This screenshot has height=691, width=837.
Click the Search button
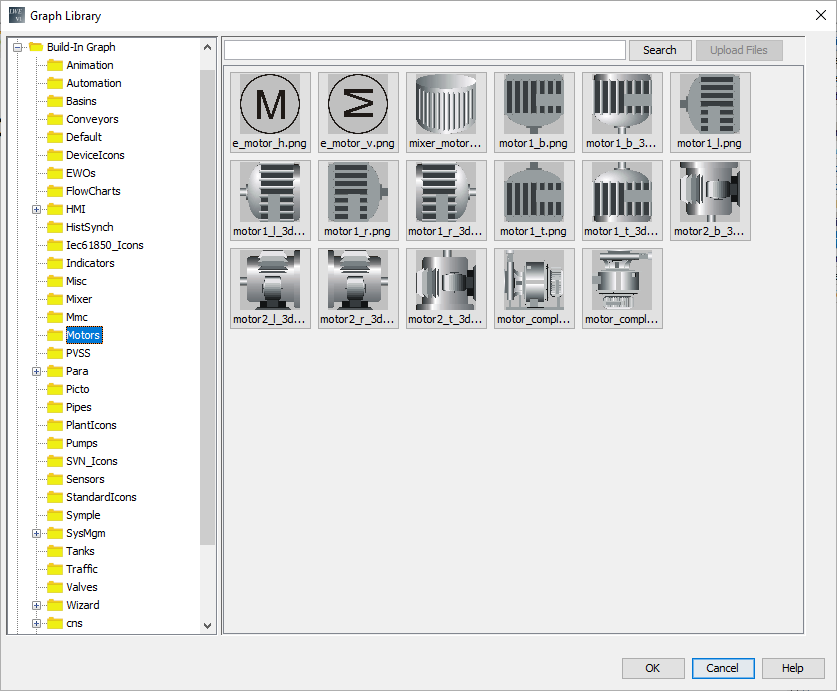pos(659,50)
